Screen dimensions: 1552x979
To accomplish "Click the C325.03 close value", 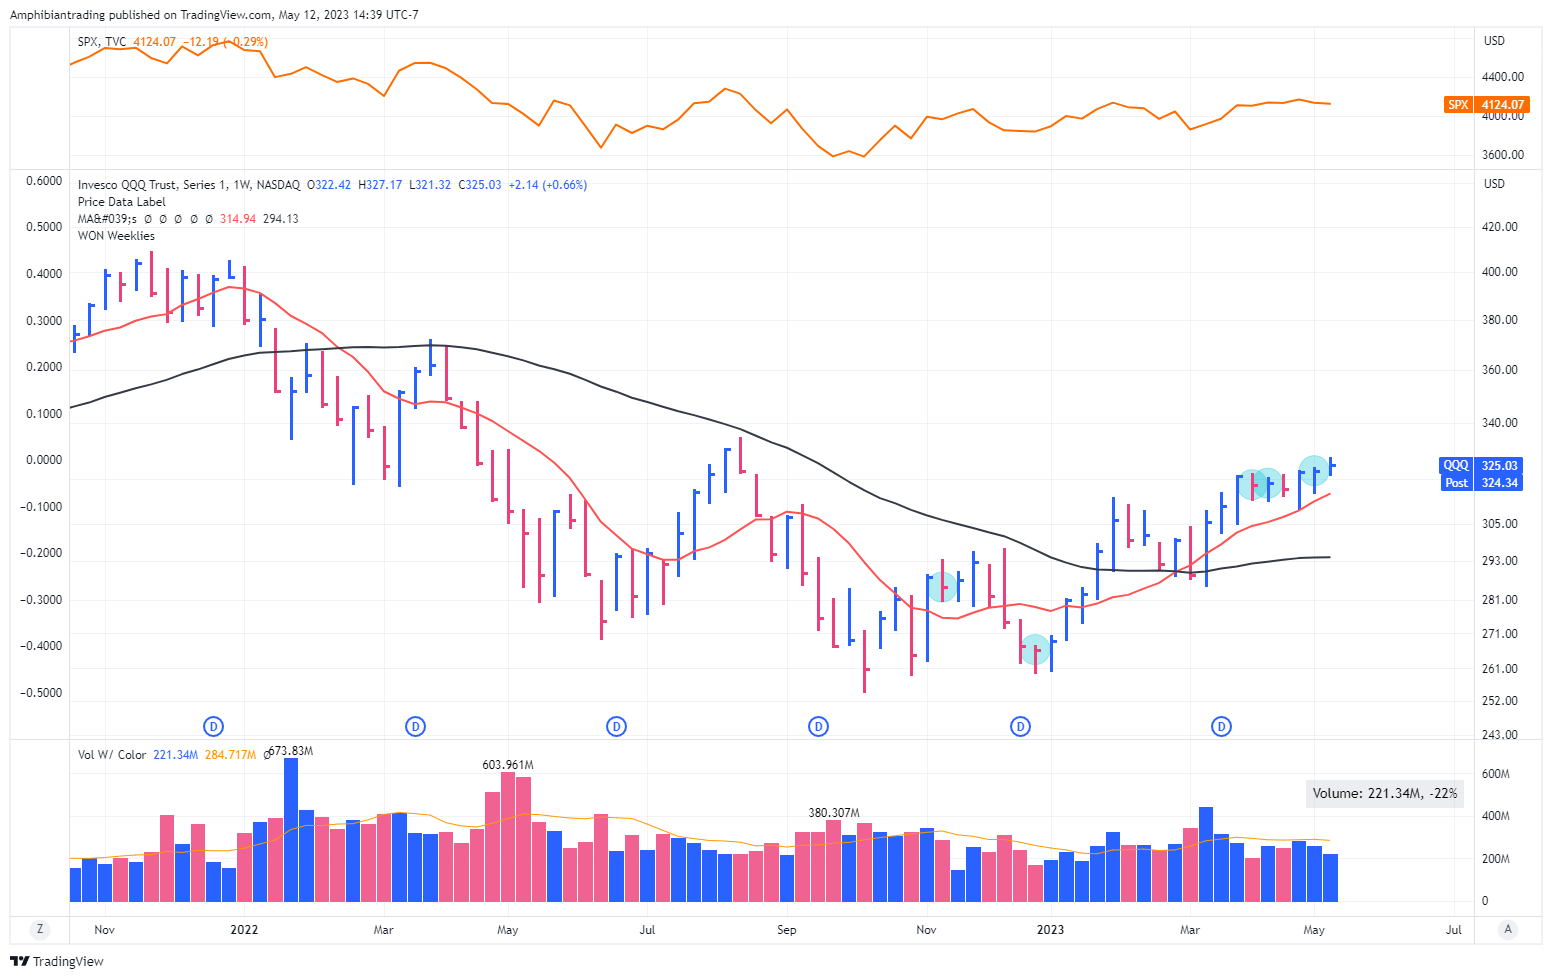I will tap(480, 185).
